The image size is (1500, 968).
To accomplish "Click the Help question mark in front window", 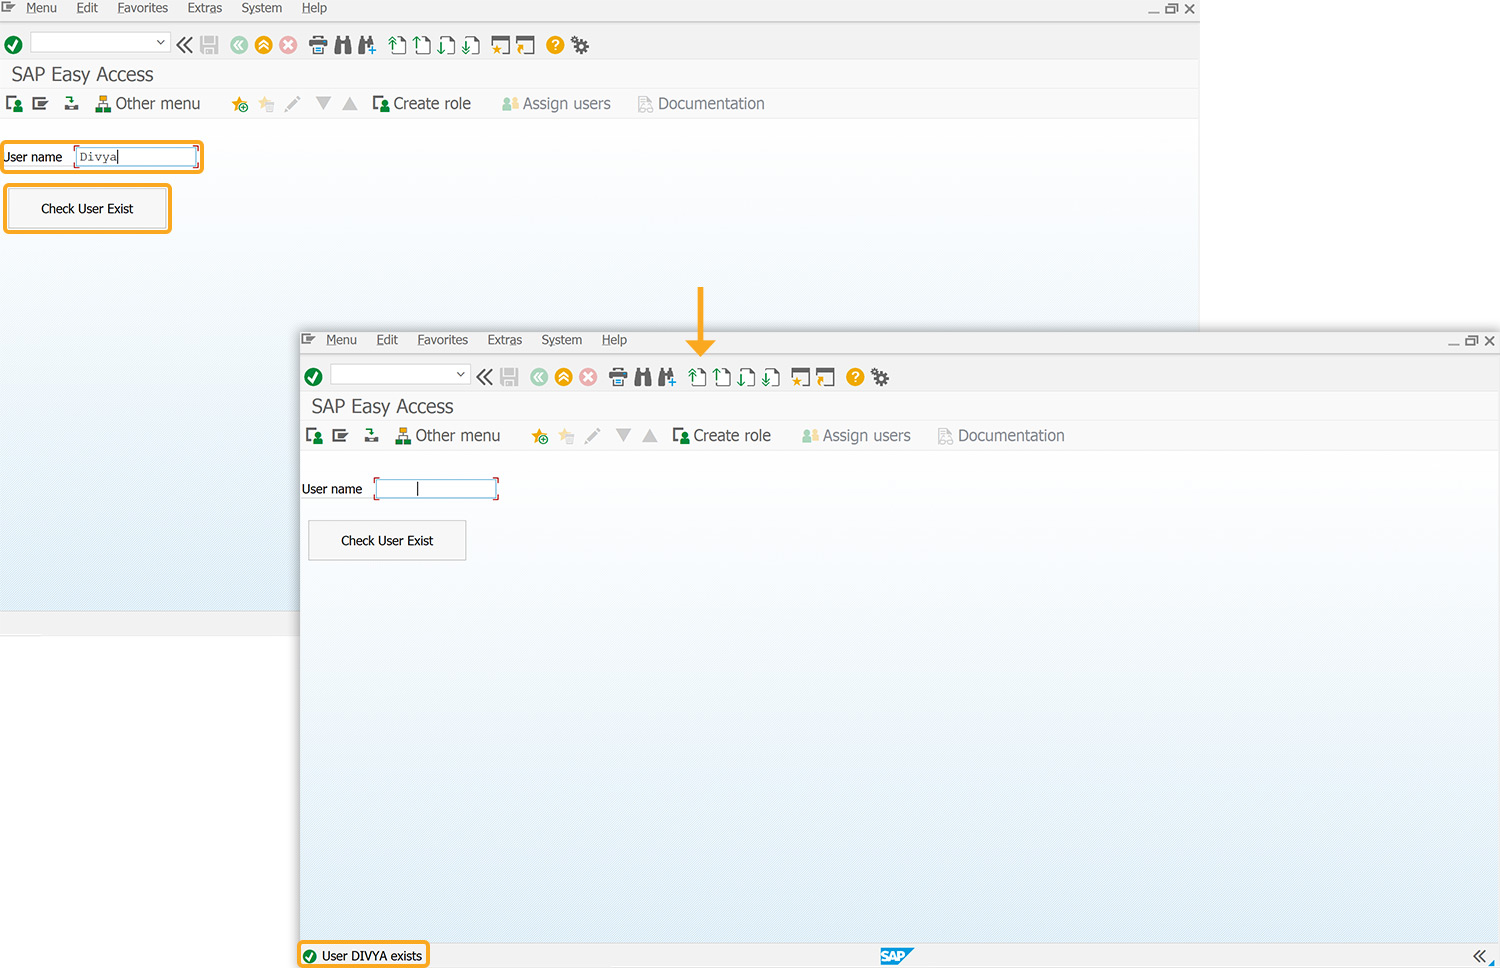I will click(x=855, y=377).
